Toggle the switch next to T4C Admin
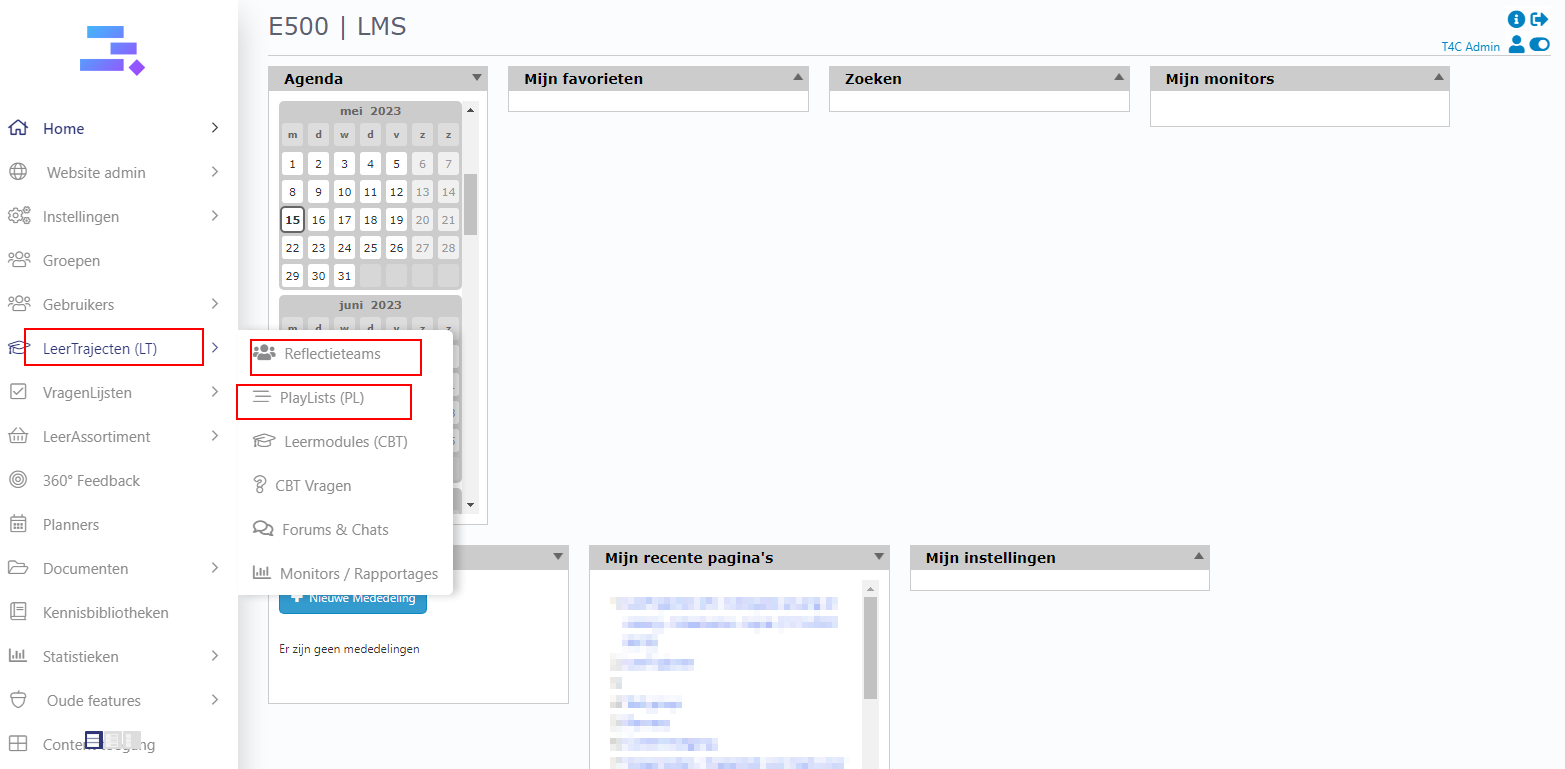 coord(1539,45)
